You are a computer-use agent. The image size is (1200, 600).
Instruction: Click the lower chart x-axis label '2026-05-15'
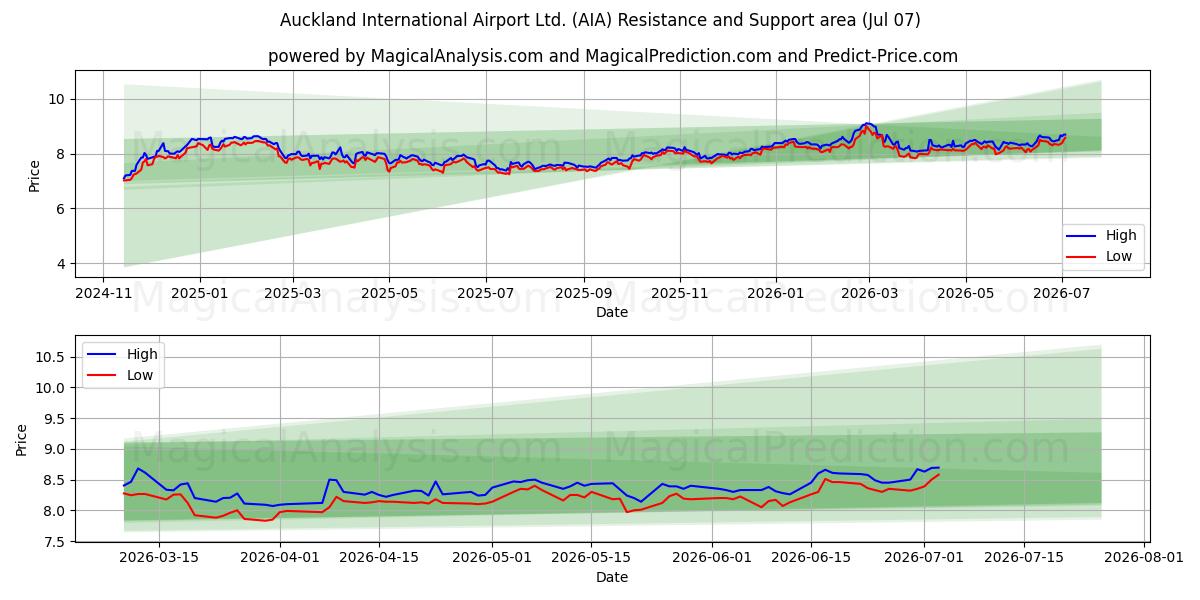[x=591, y=558]
